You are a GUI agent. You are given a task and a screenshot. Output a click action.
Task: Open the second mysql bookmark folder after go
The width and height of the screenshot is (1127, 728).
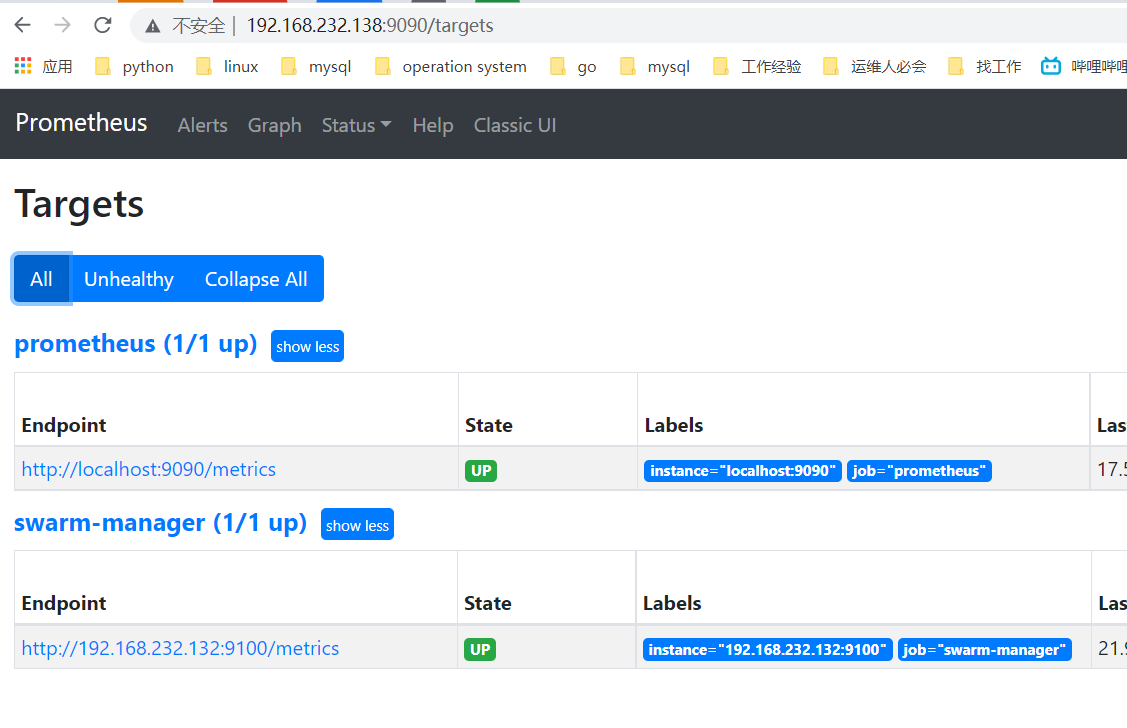655,67
